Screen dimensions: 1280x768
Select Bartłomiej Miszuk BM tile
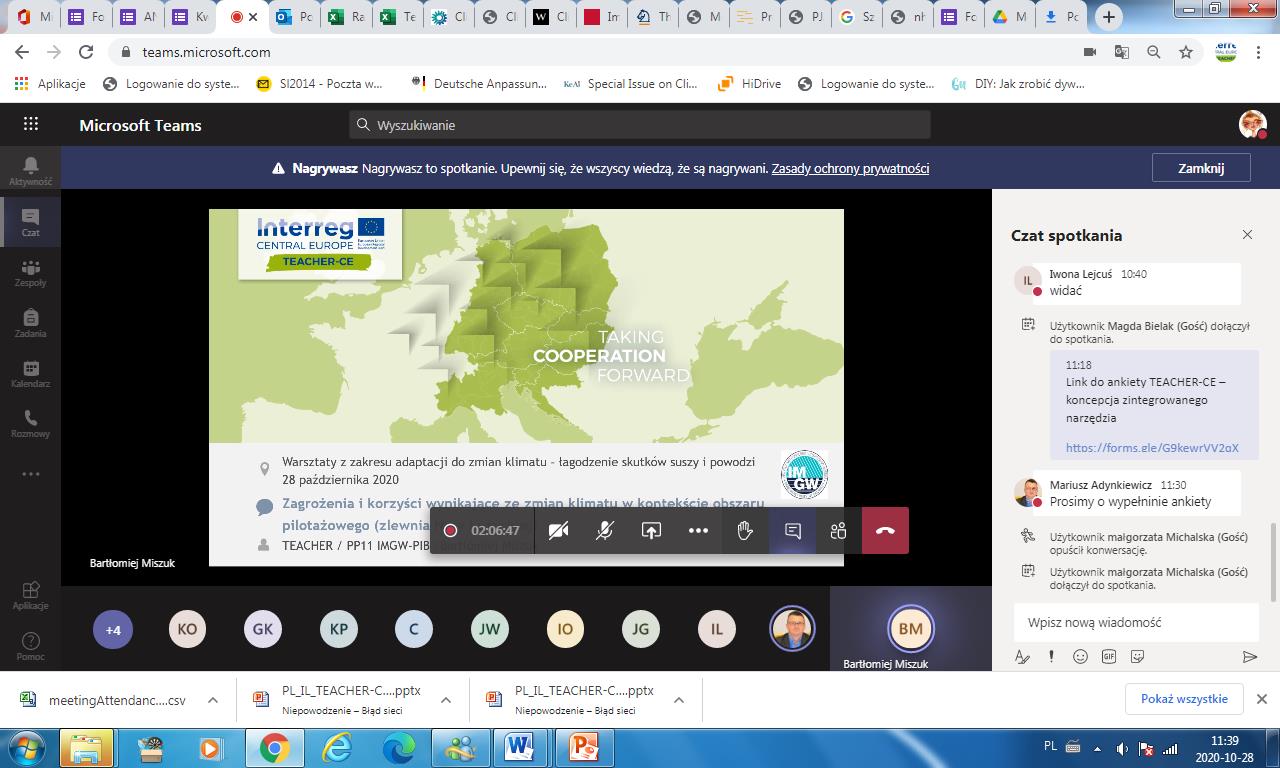(910, 628)
